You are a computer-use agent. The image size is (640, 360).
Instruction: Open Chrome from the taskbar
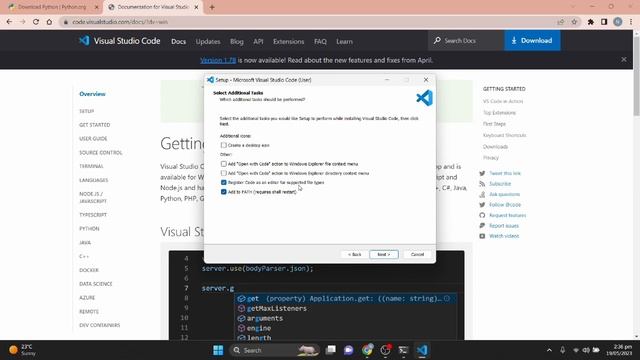367,350
